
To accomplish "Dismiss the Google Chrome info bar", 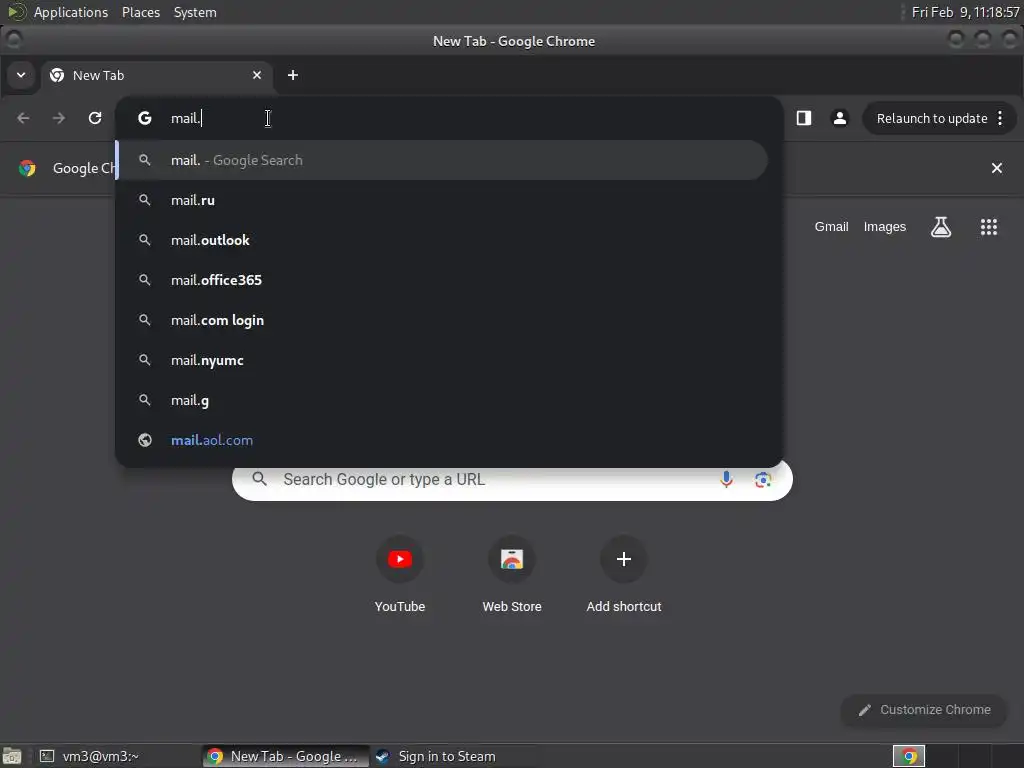I will click(997, 168).
